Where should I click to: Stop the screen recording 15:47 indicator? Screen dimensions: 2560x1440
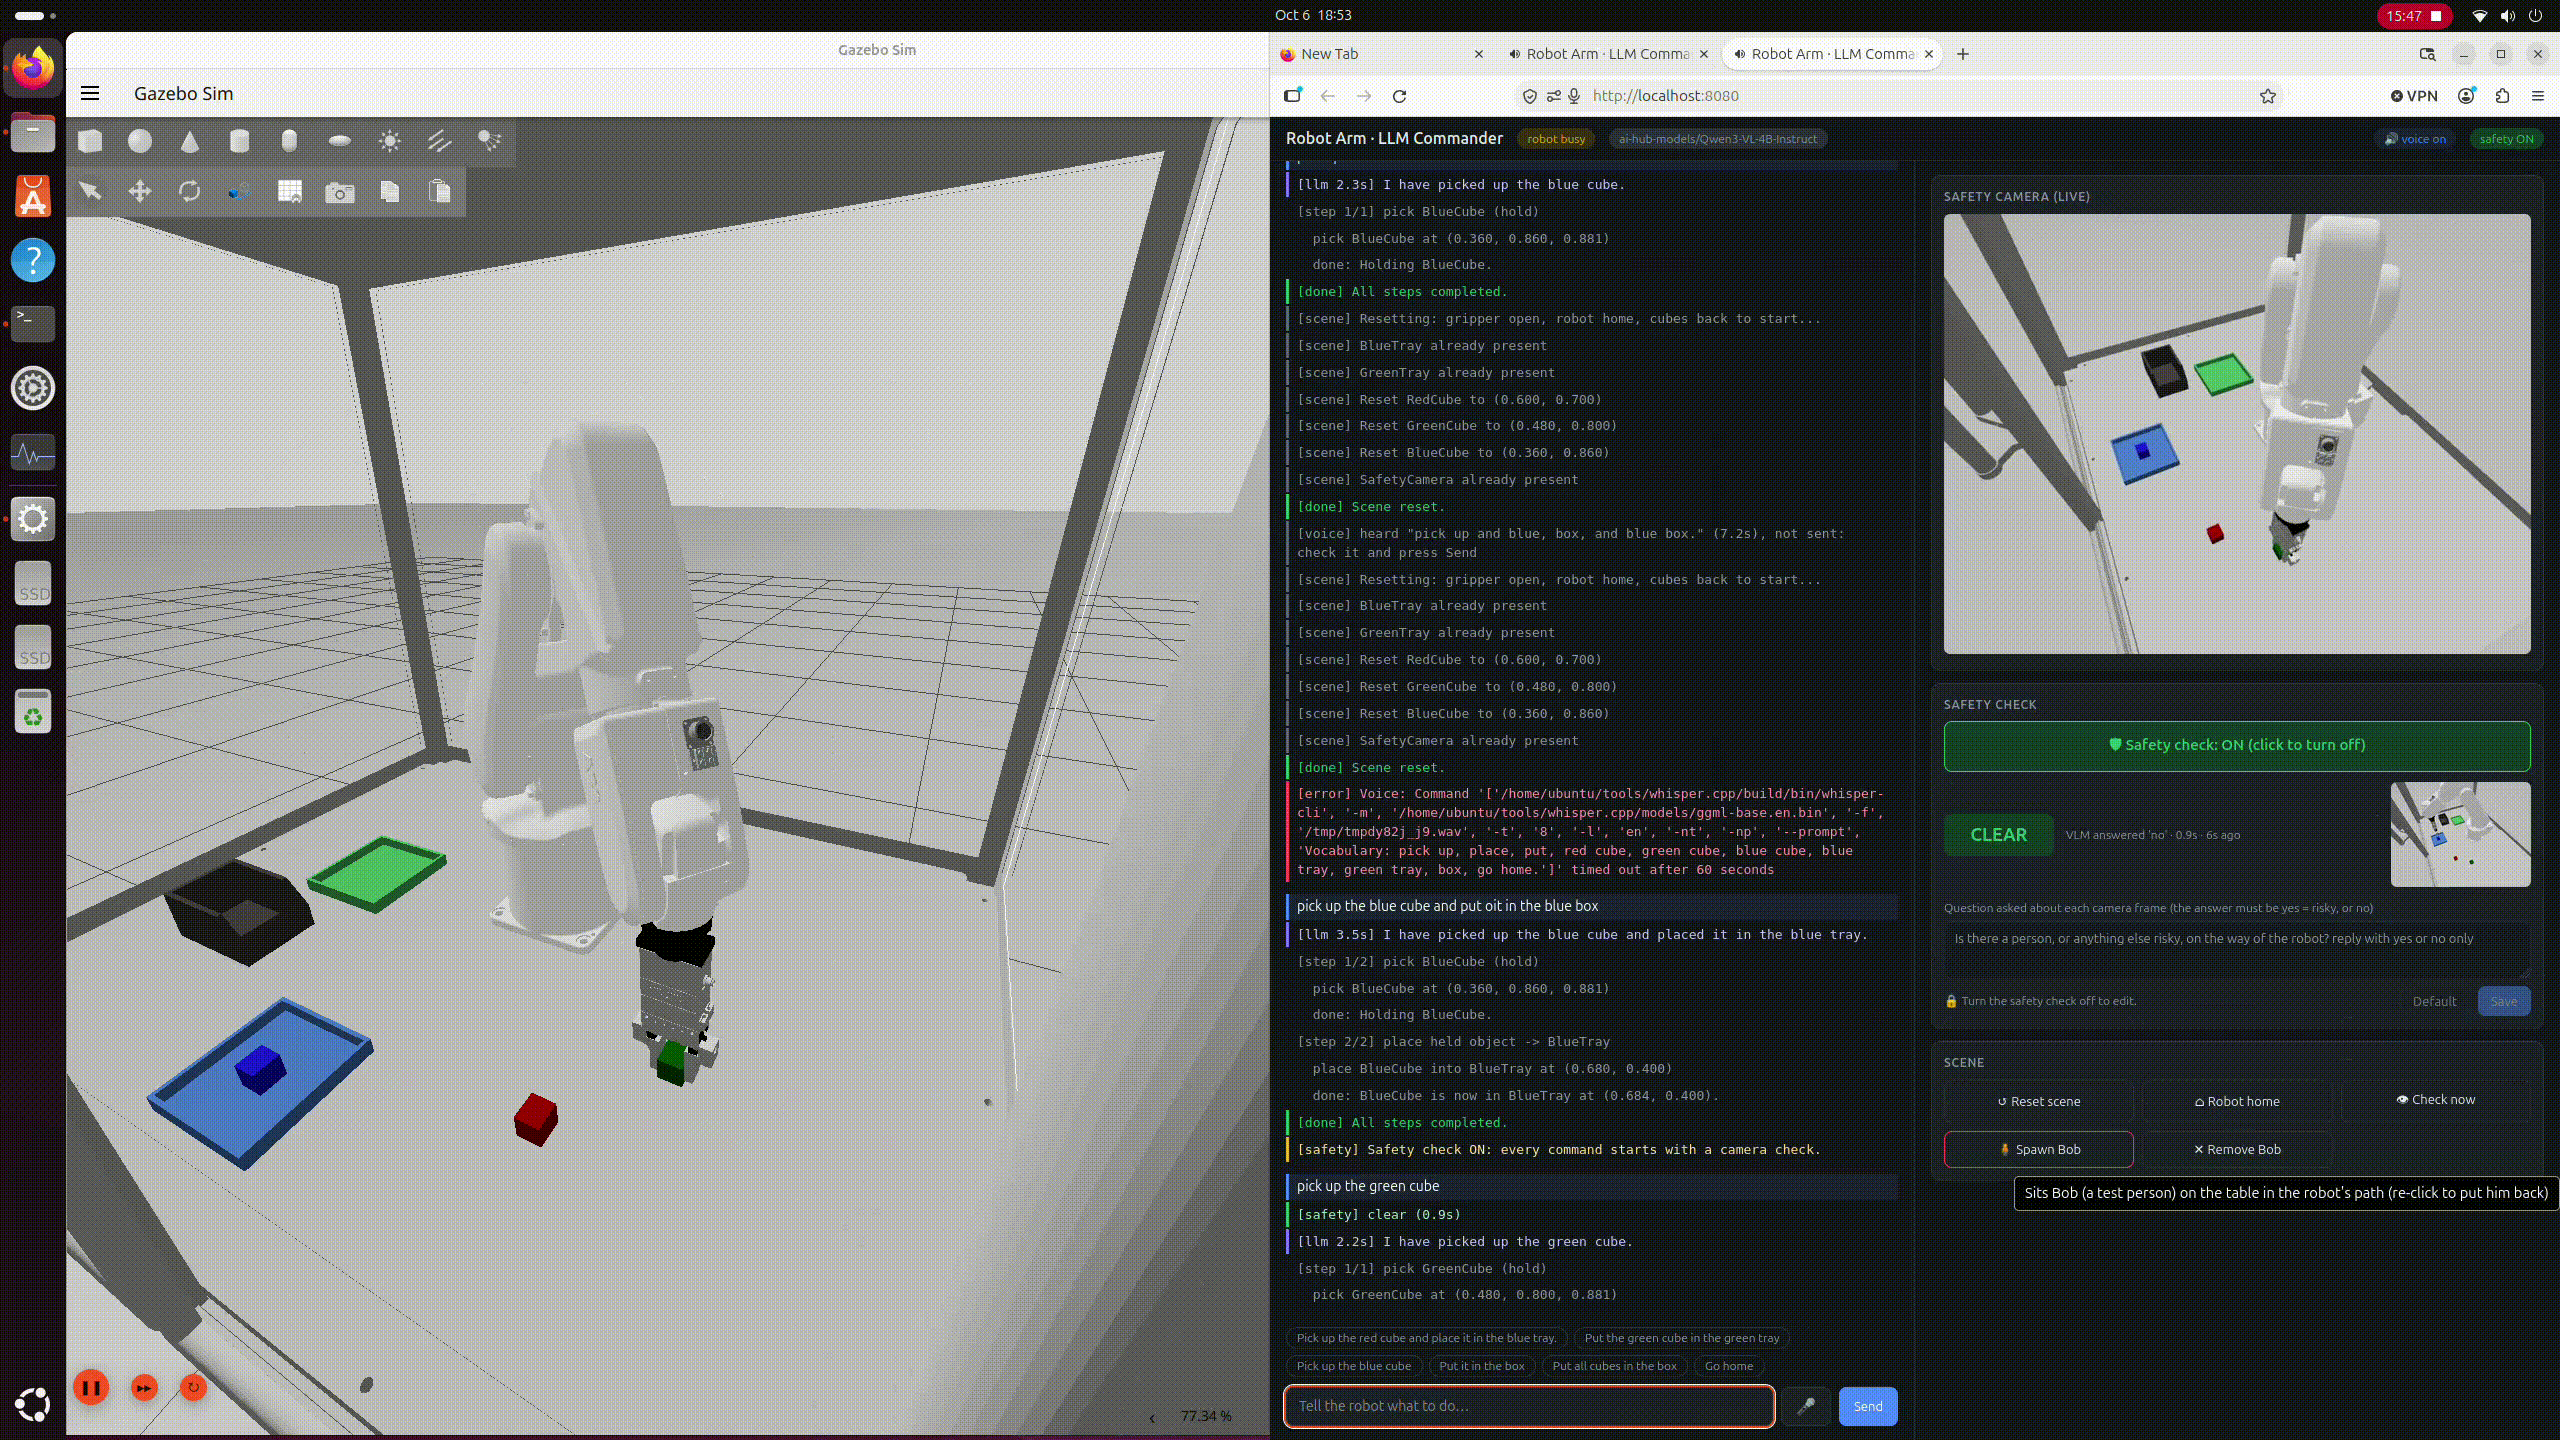pos(2414,16)
